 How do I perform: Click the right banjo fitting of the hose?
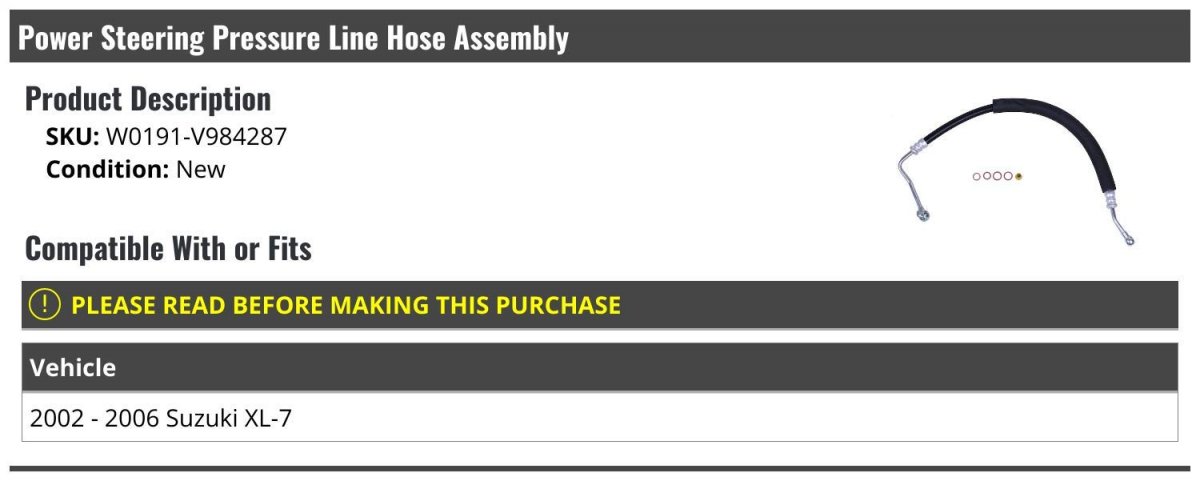[x=1130, y=238]
